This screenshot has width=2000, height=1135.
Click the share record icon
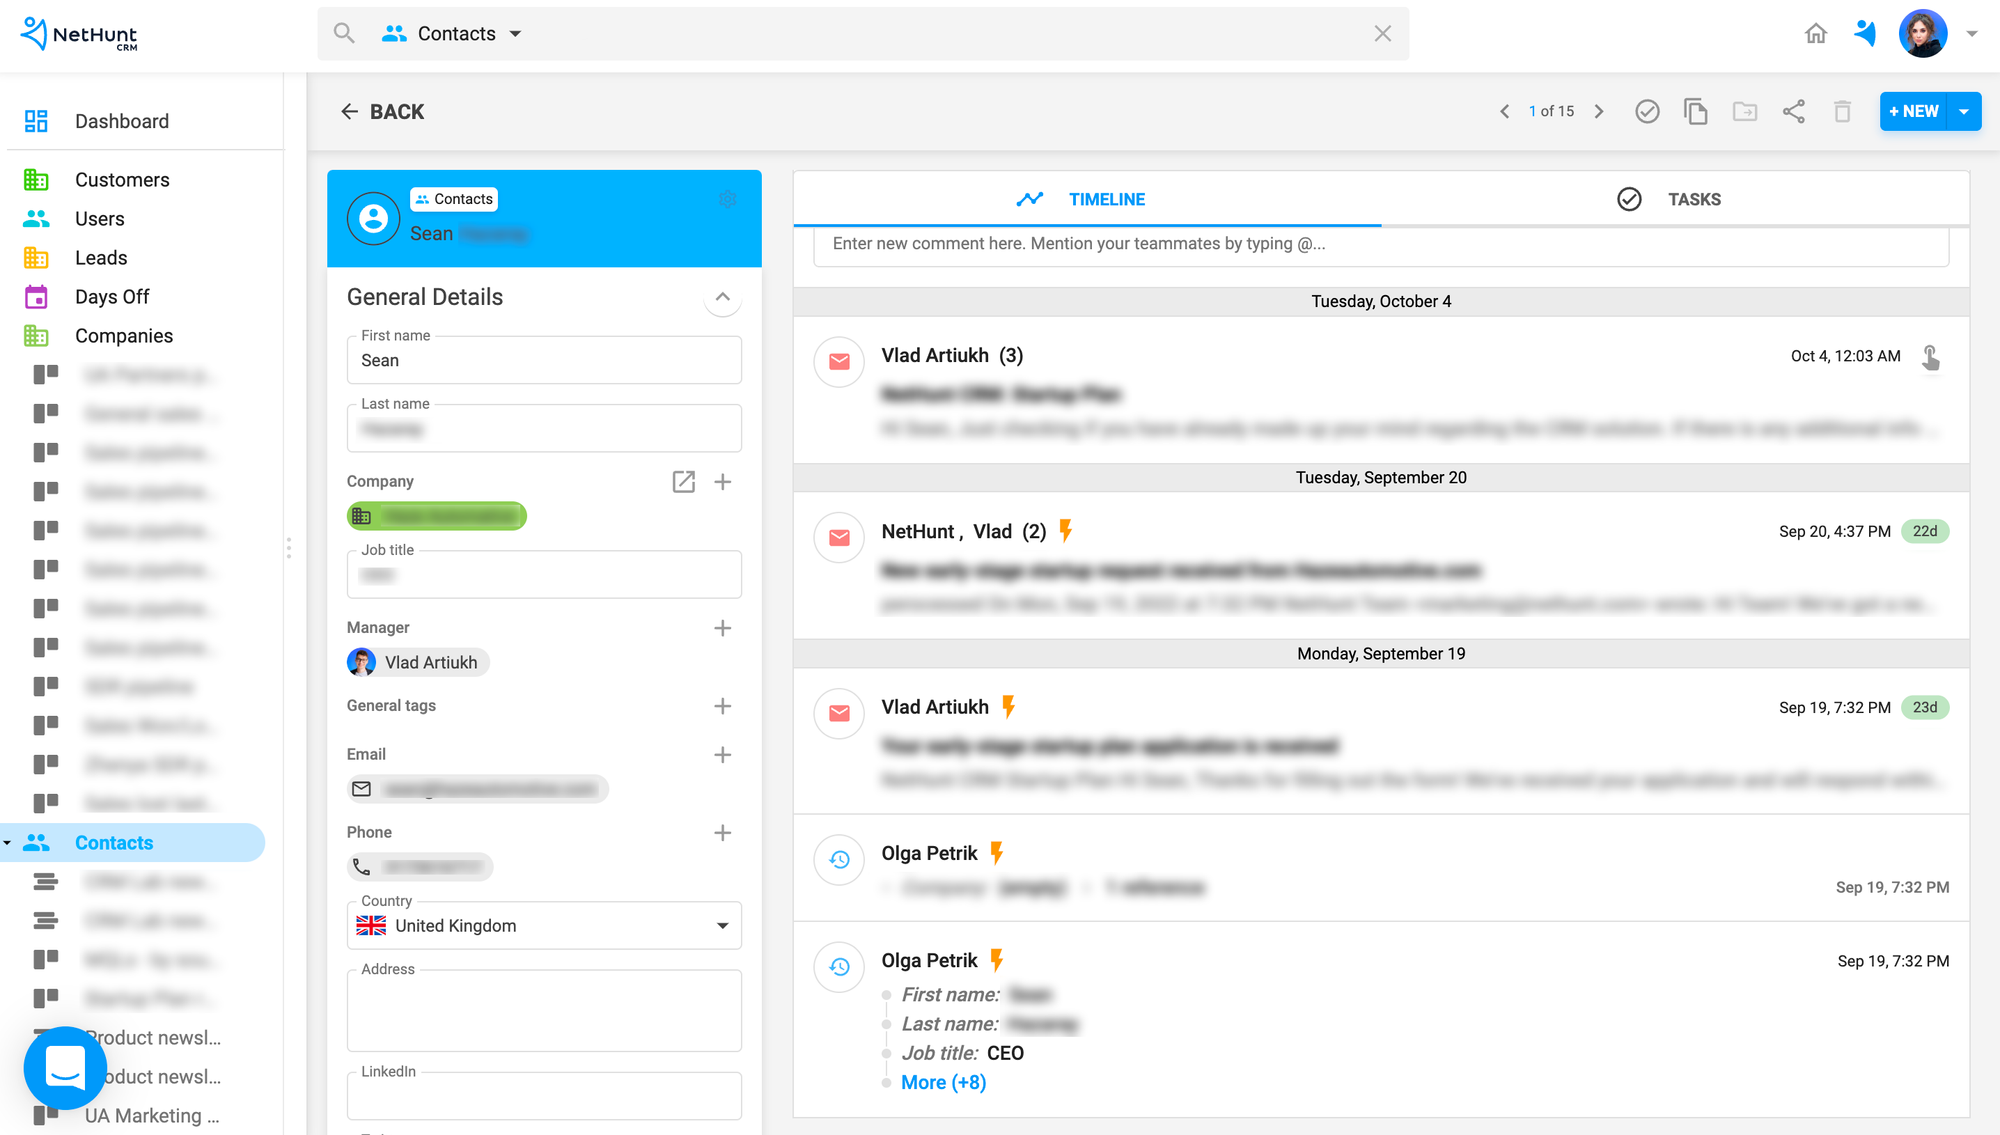1793,111
